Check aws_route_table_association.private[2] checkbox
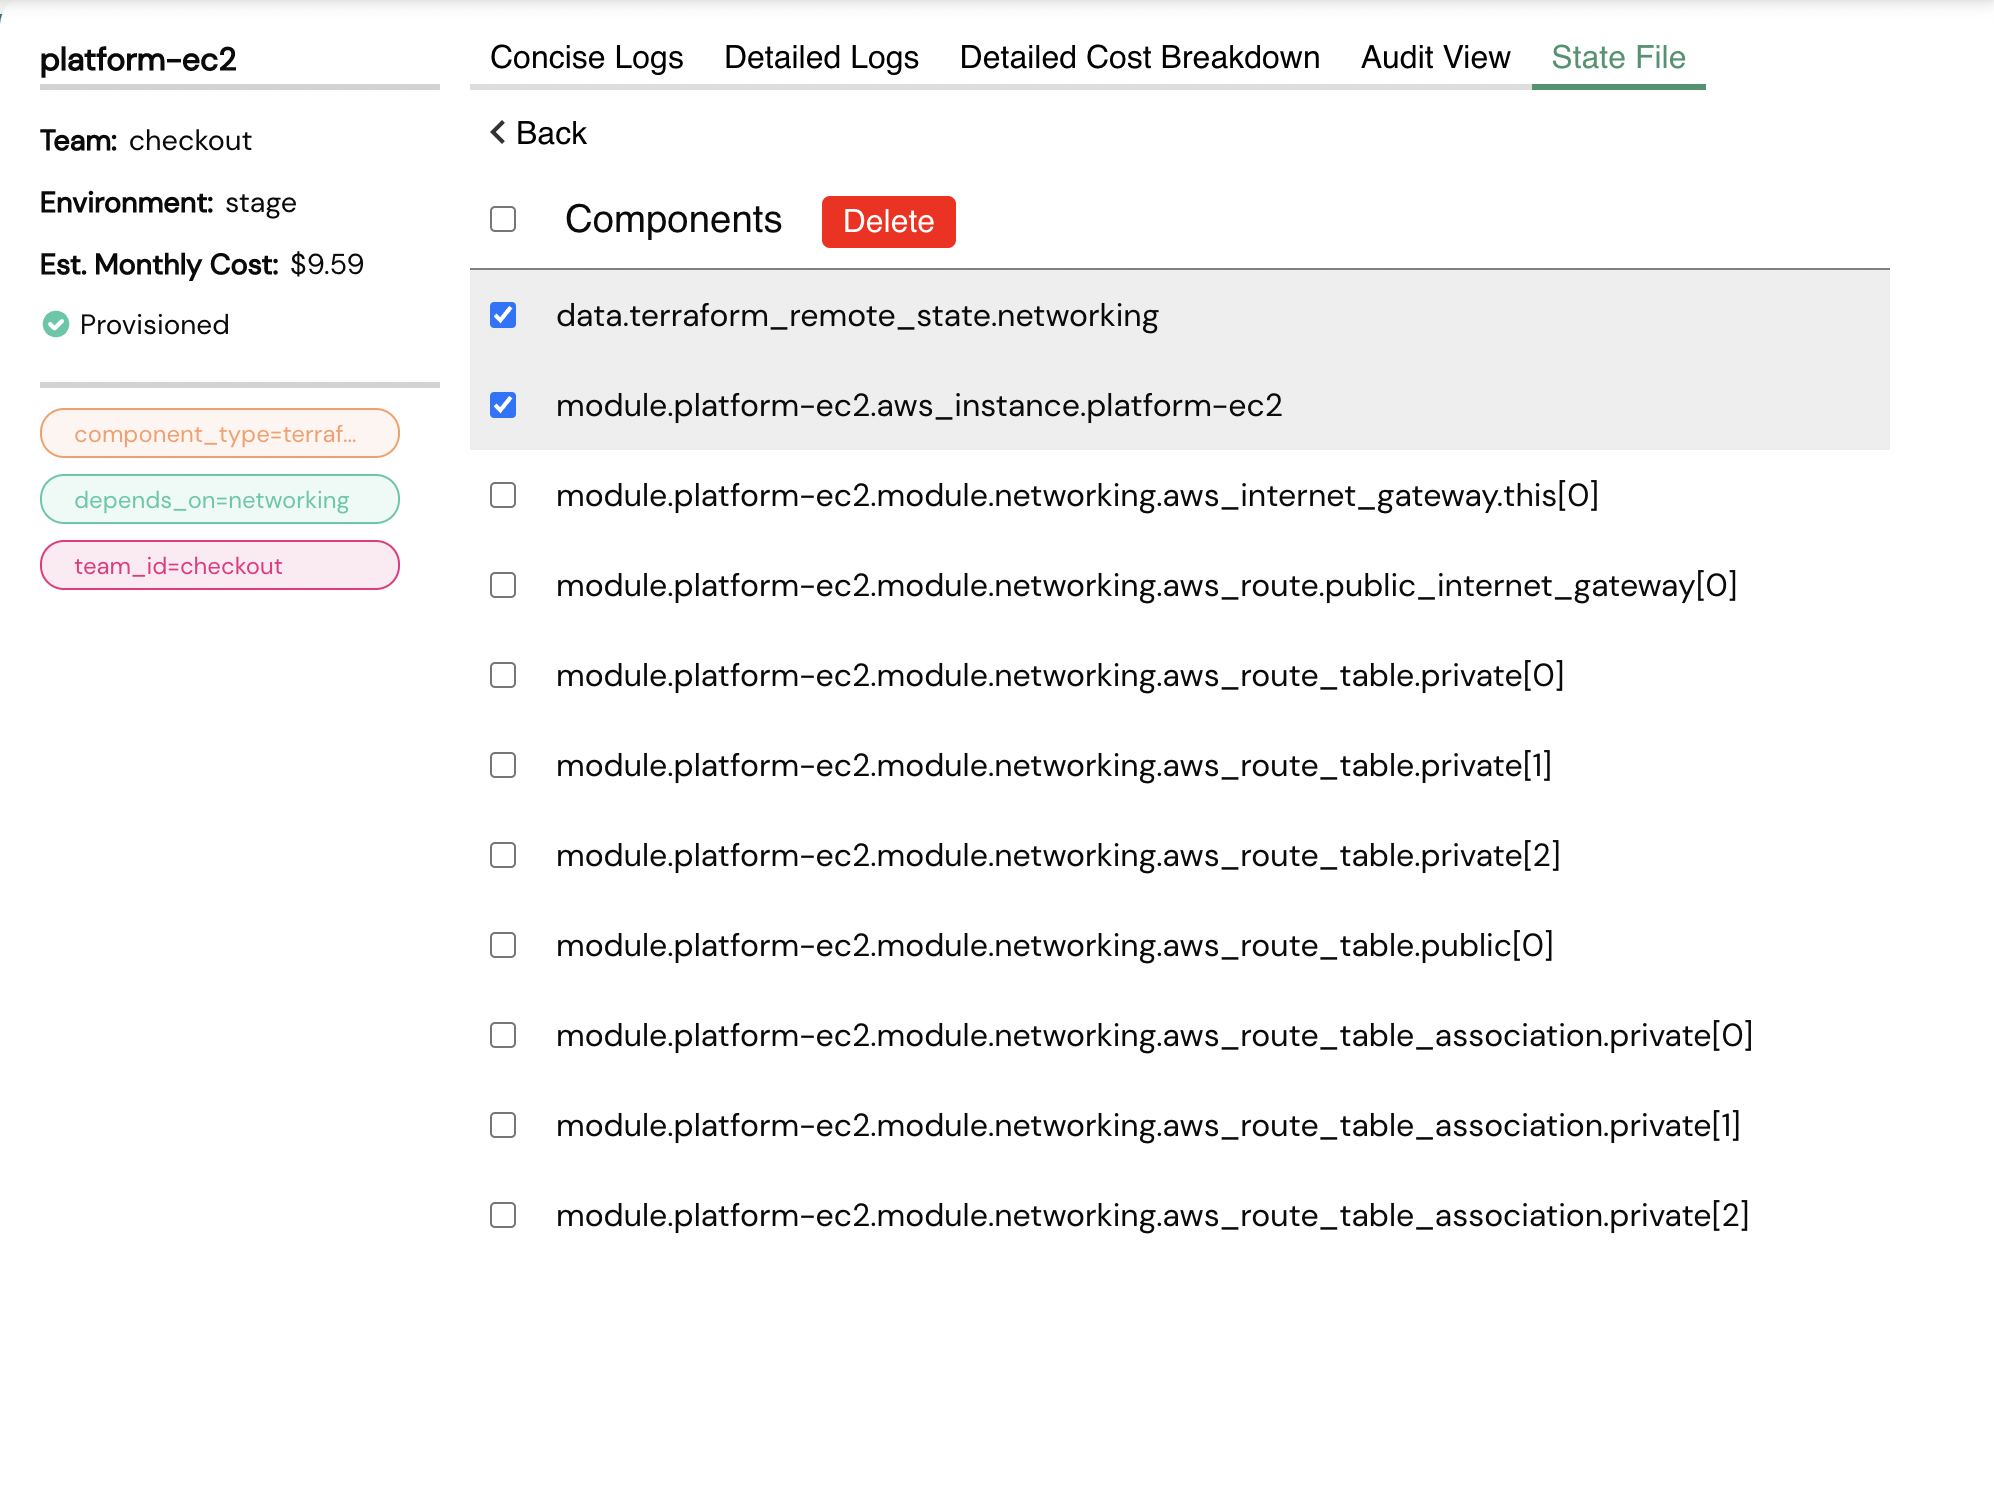 [x=503, y=1215]
